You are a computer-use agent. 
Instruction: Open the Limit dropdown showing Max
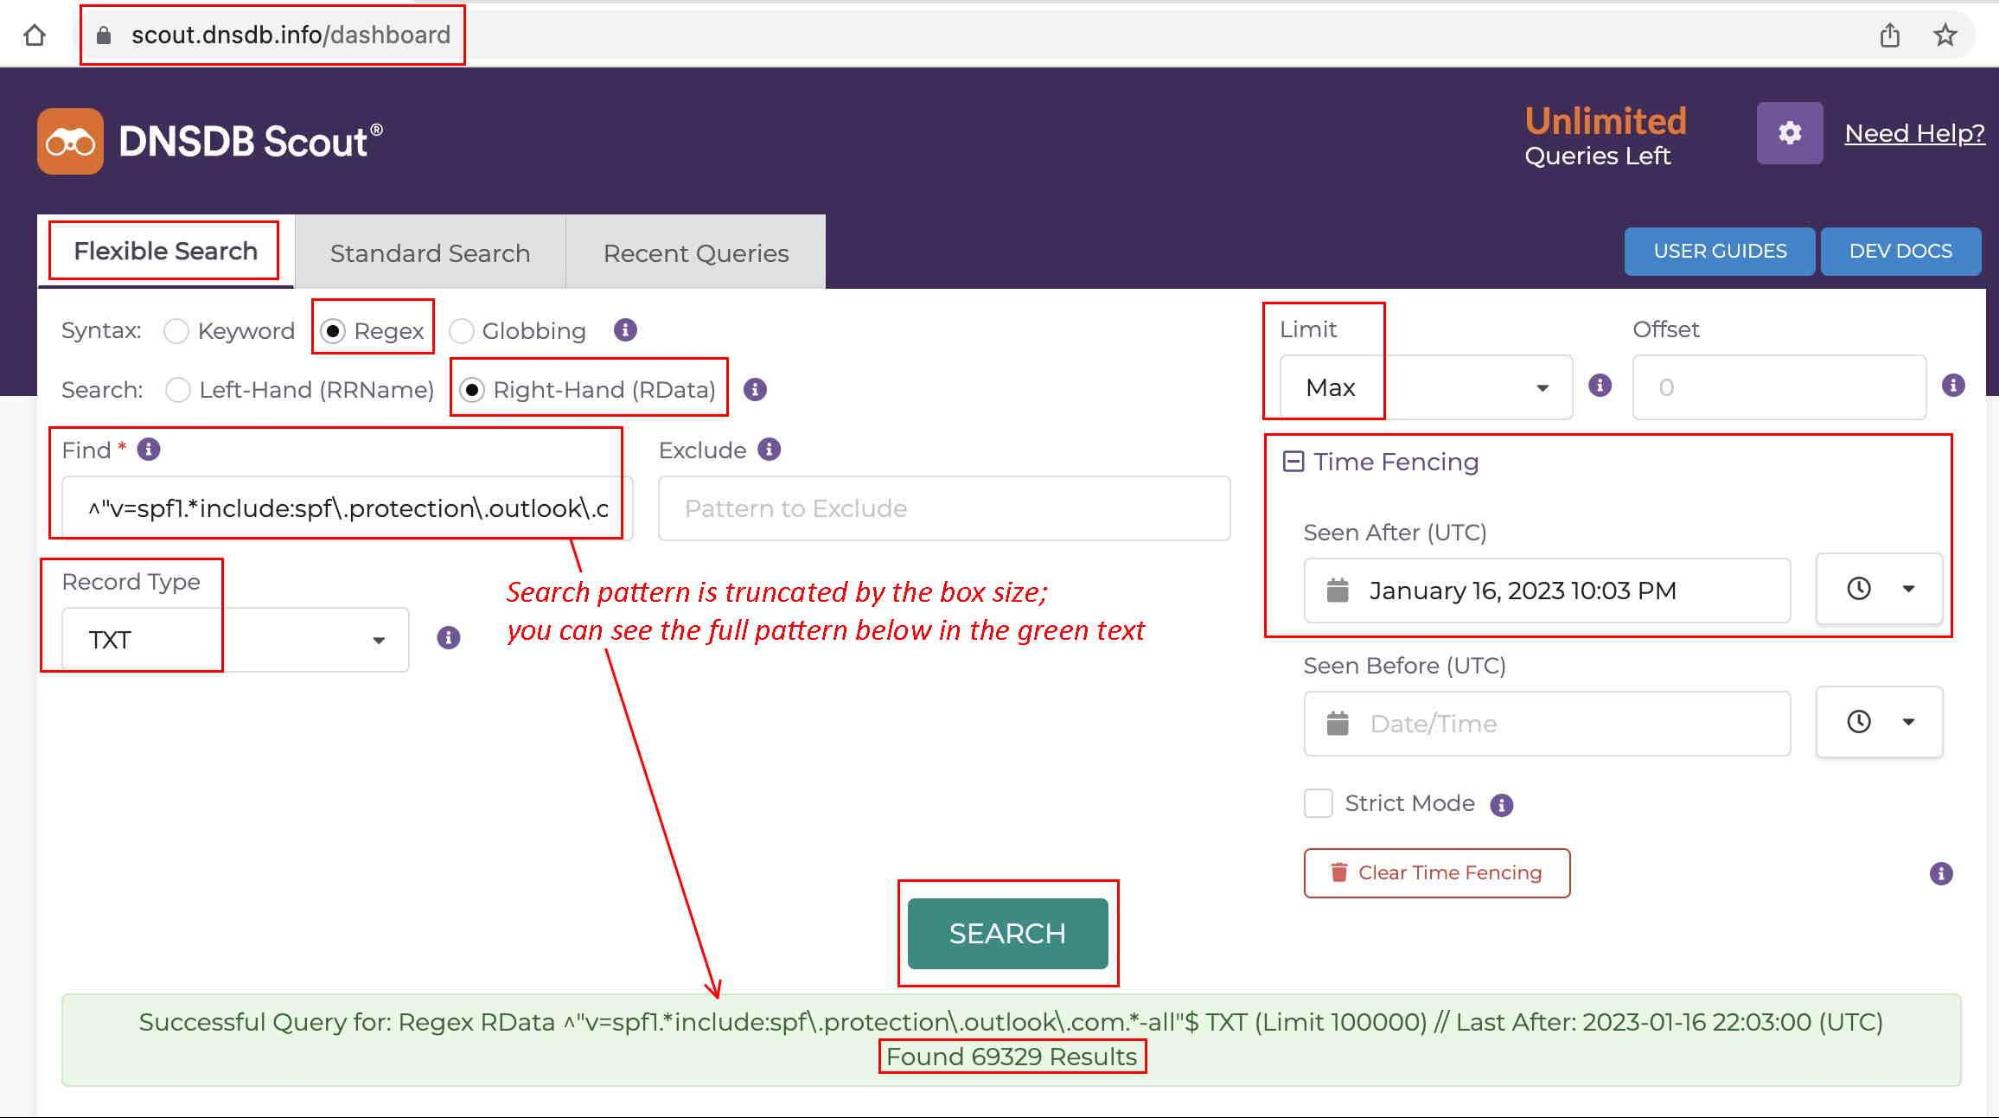(1542, 387)
